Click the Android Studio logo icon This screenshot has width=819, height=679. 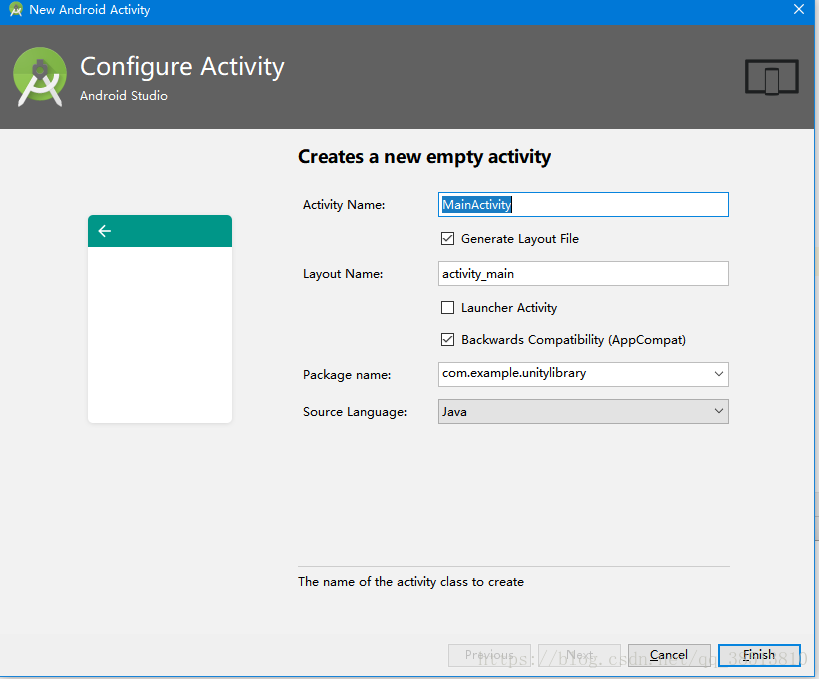coord(40,77)
